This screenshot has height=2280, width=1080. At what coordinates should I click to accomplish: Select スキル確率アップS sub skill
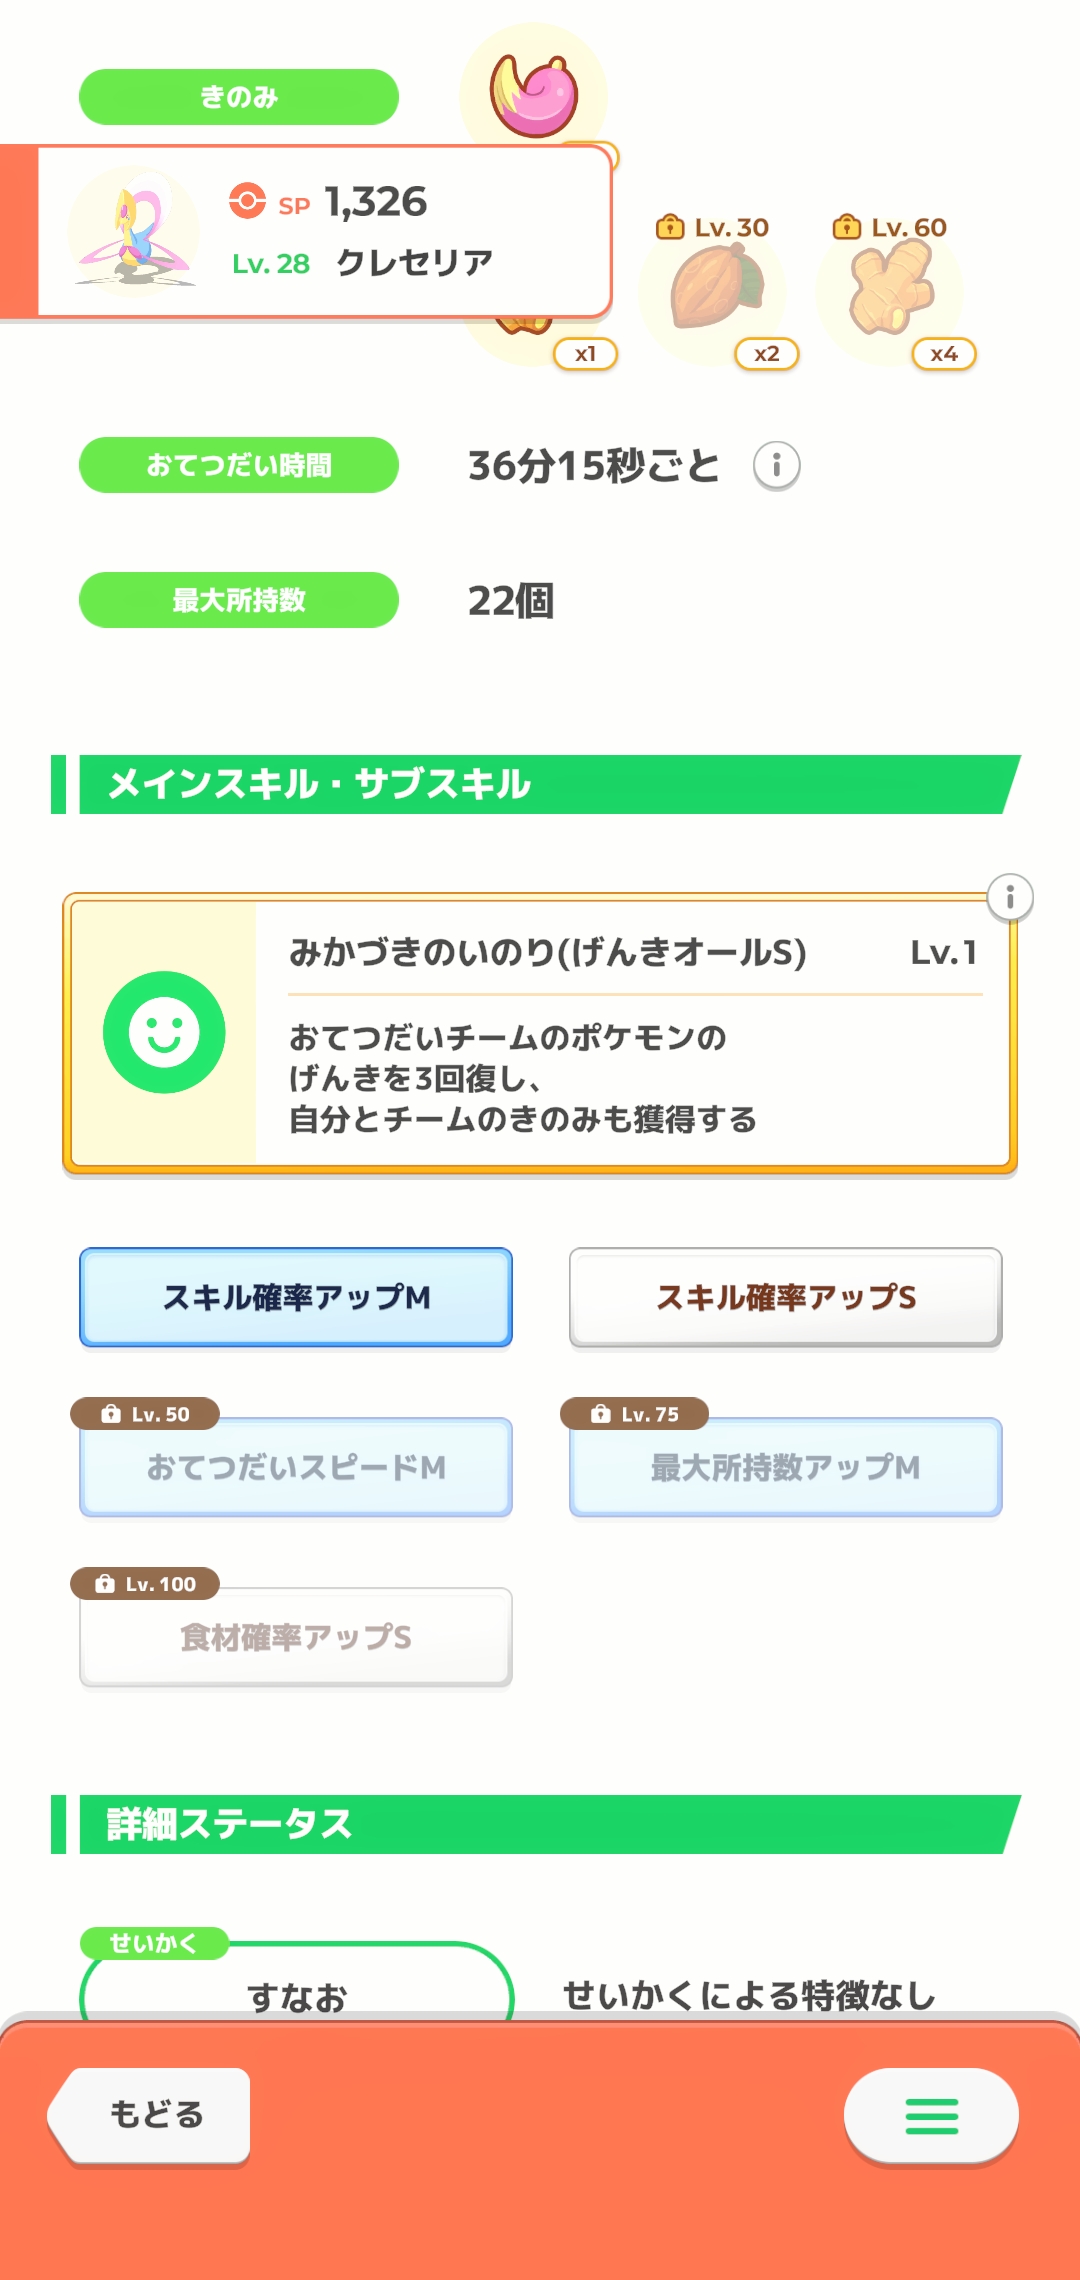pyautogui.click(x=785, y=1297)
